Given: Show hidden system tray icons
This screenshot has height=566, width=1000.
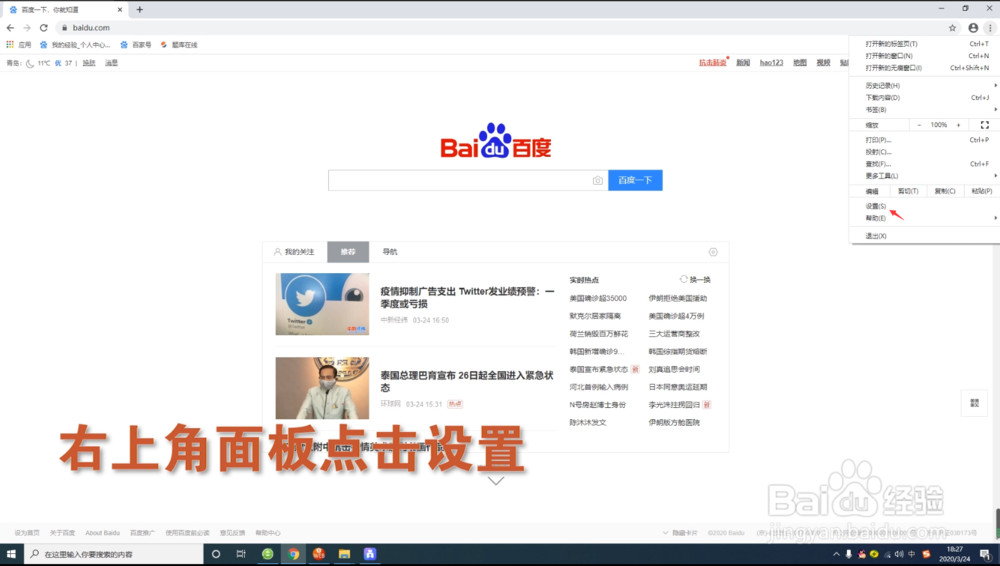Looking at the screenshot, I should [x=836, y=554].
